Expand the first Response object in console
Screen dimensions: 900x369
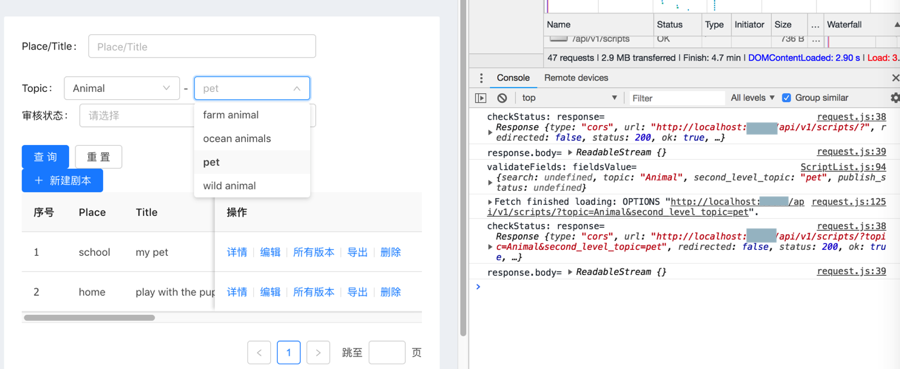point(490,133)
